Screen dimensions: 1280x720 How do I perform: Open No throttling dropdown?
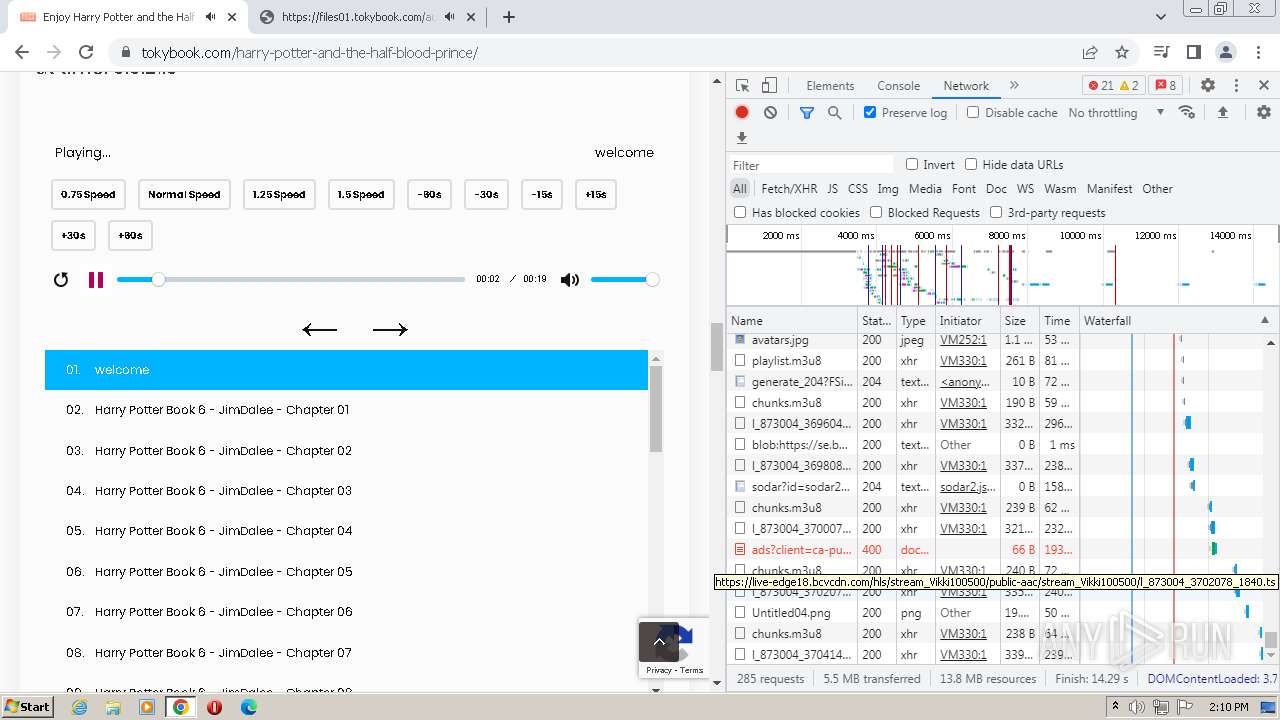click(1116, 113)
